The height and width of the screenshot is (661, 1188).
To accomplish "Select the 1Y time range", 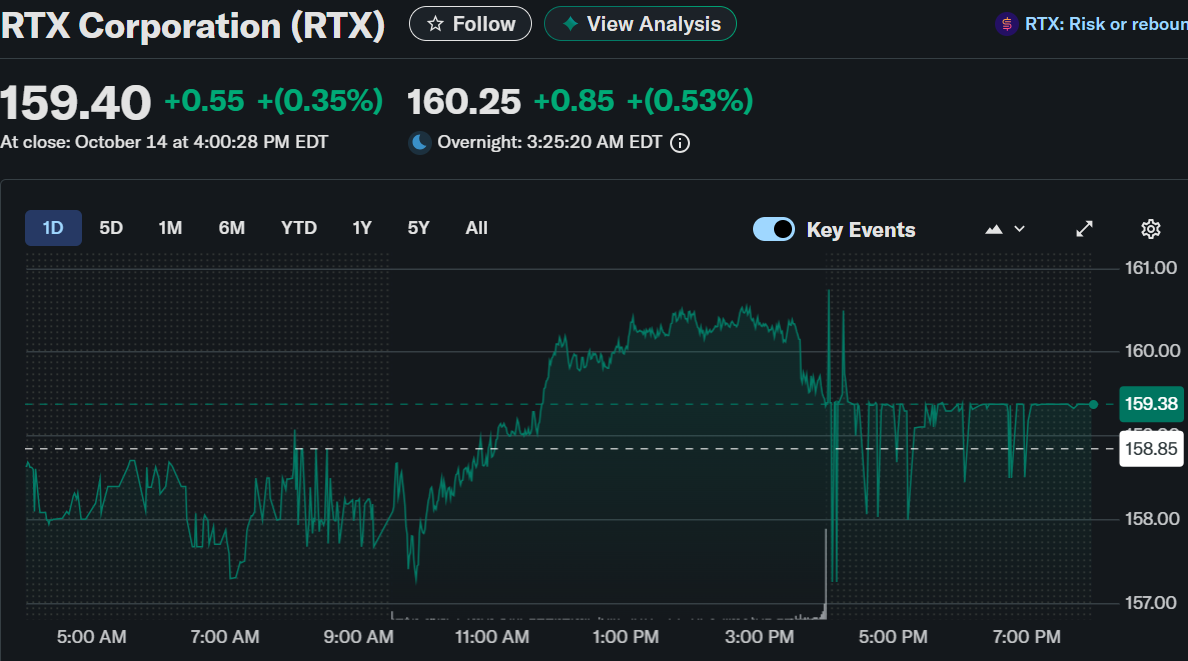I will pyautogui.click(x=362, y=228).
